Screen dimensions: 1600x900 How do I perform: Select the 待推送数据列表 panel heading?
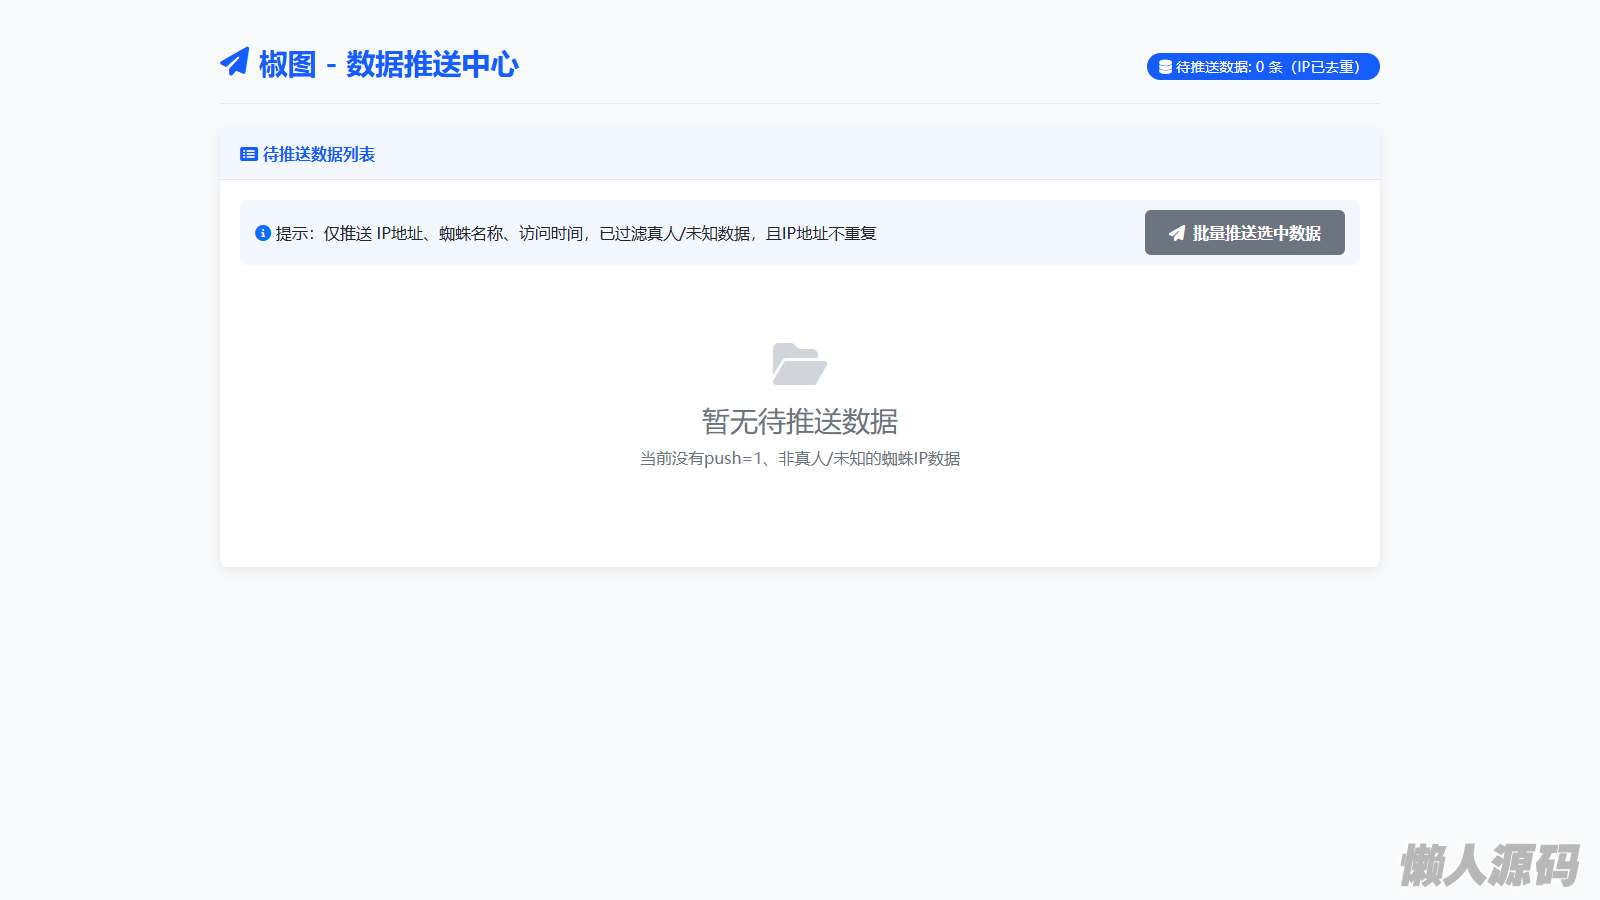pos(318,154)
